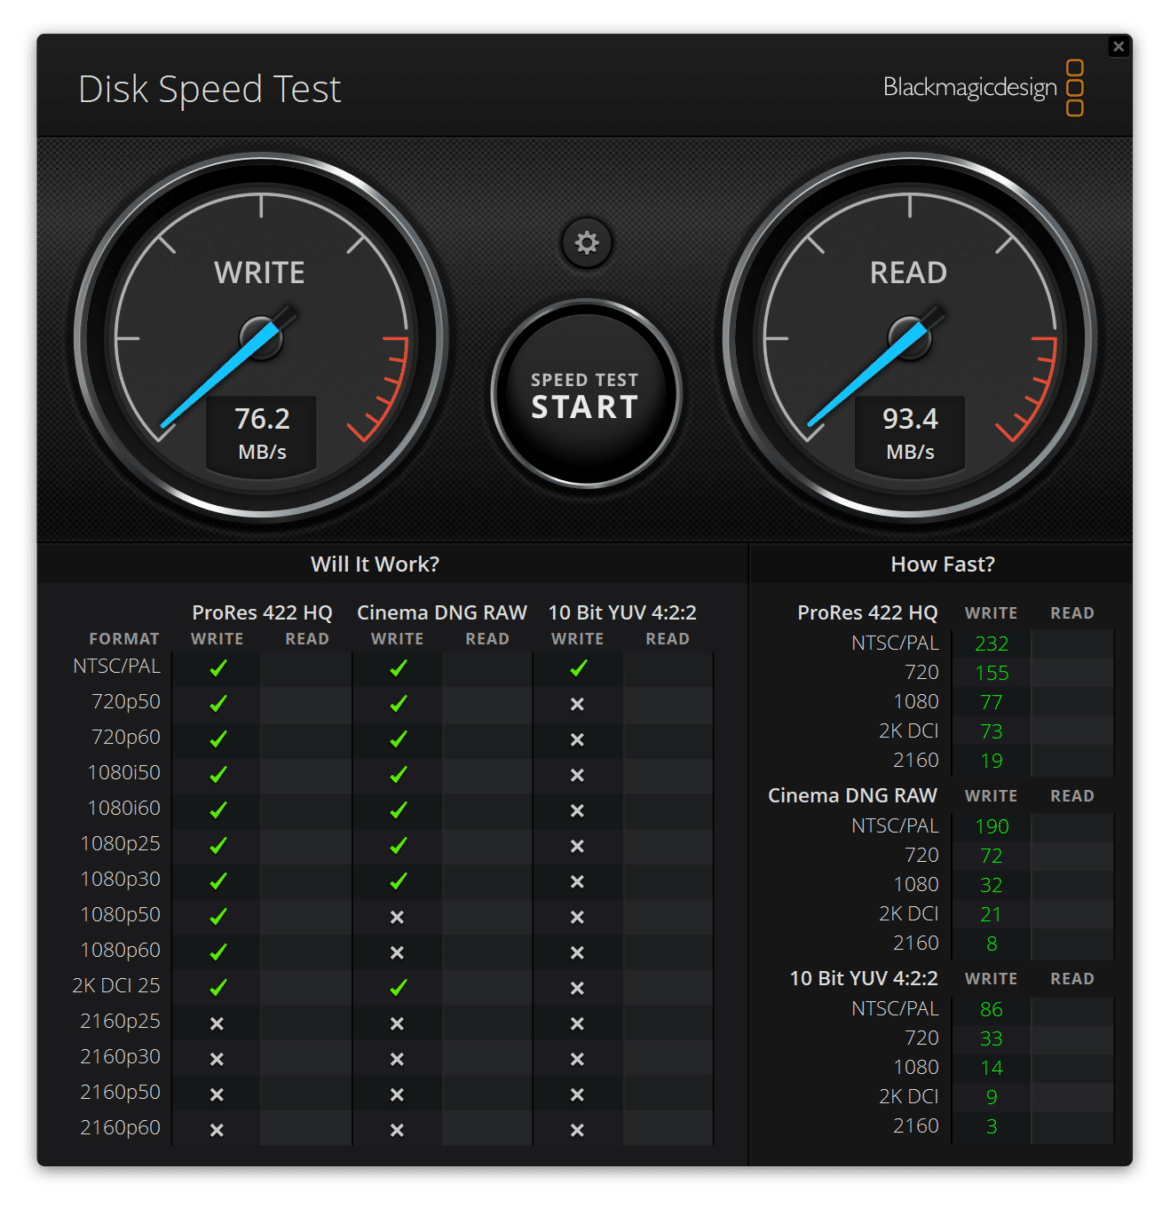Click 2160p25 ProRes 422 HQ write cross
Image resolution: width=1170 pixels, height=1208 pixels.
click(217, 1024)
